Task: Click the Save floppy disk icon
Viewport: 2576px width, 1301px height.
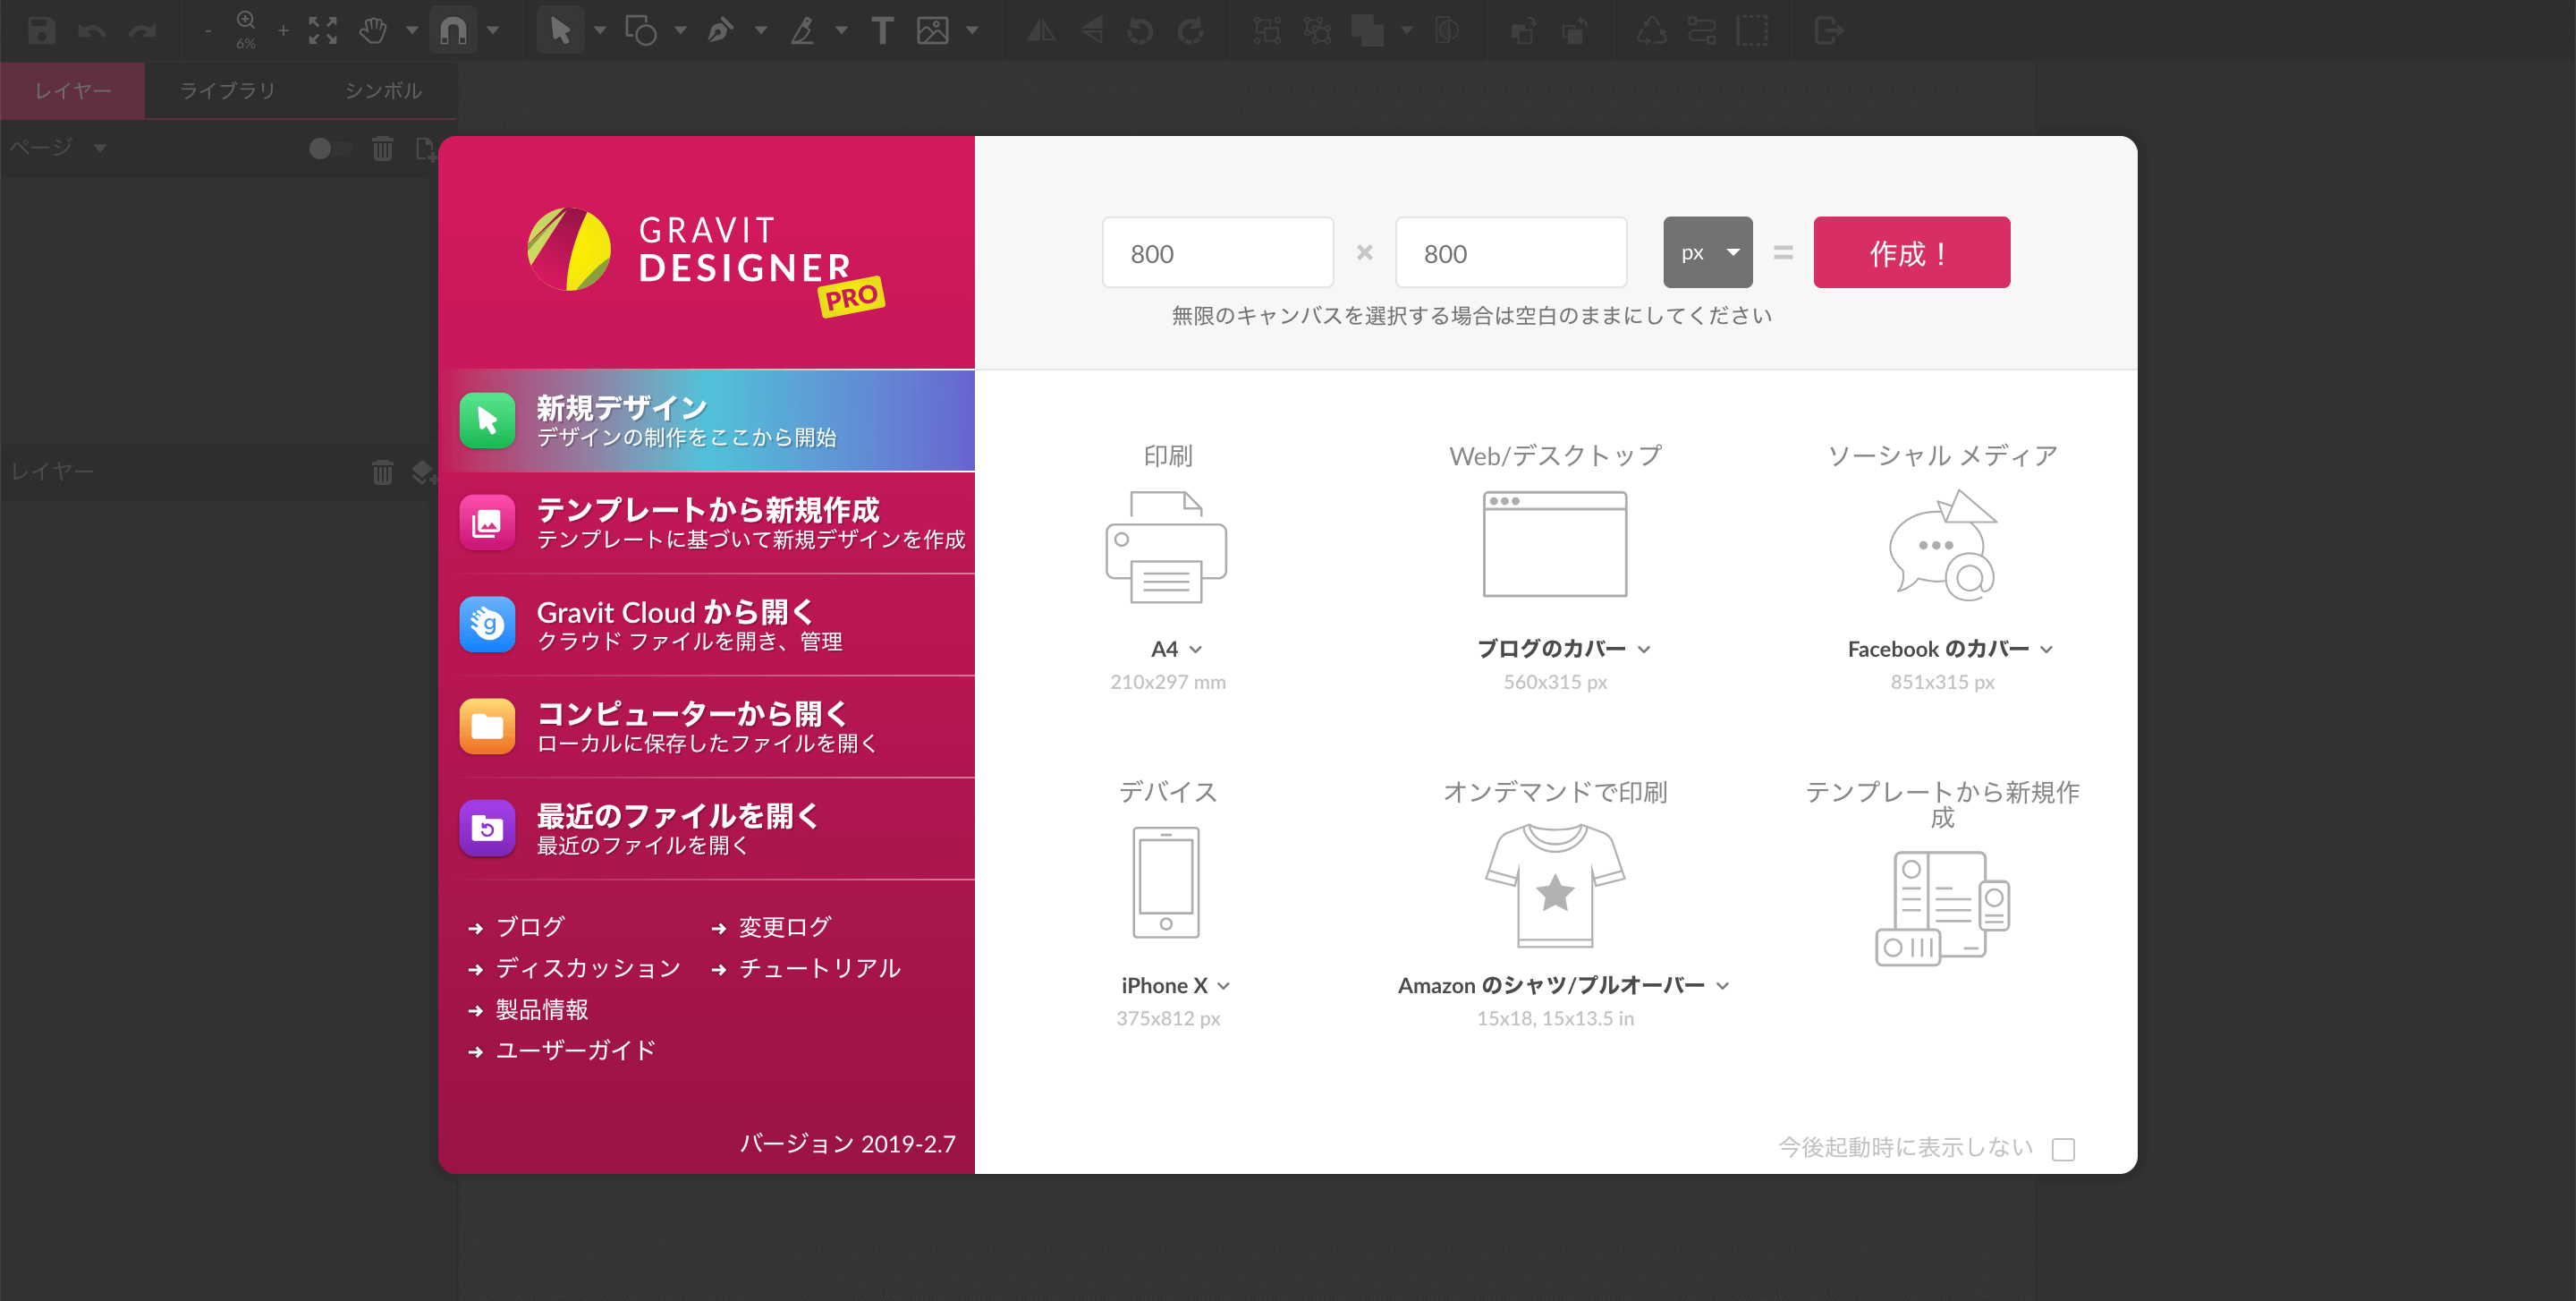Action: pyautogui.click(x=41, y=31)
